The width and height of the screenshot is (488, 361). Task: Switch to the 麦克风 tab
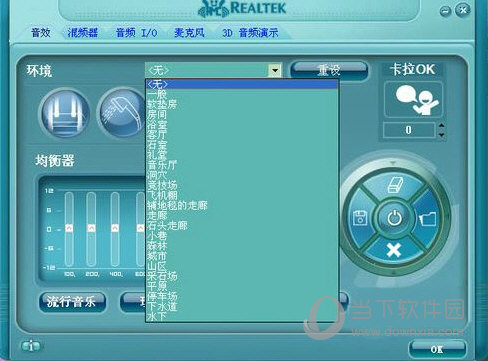189,32
